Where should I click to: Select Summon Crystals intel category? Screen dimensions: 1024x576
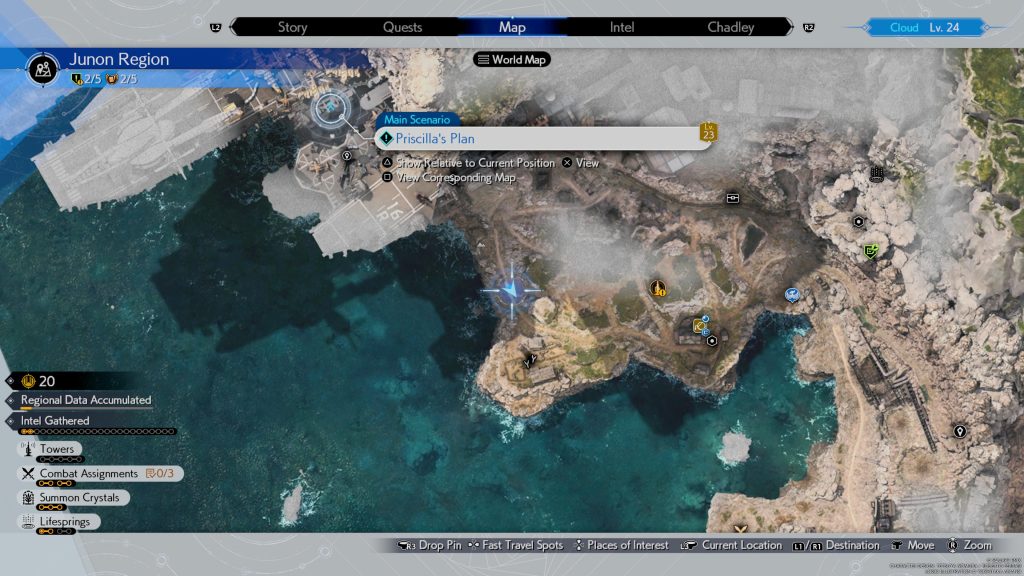78,497
